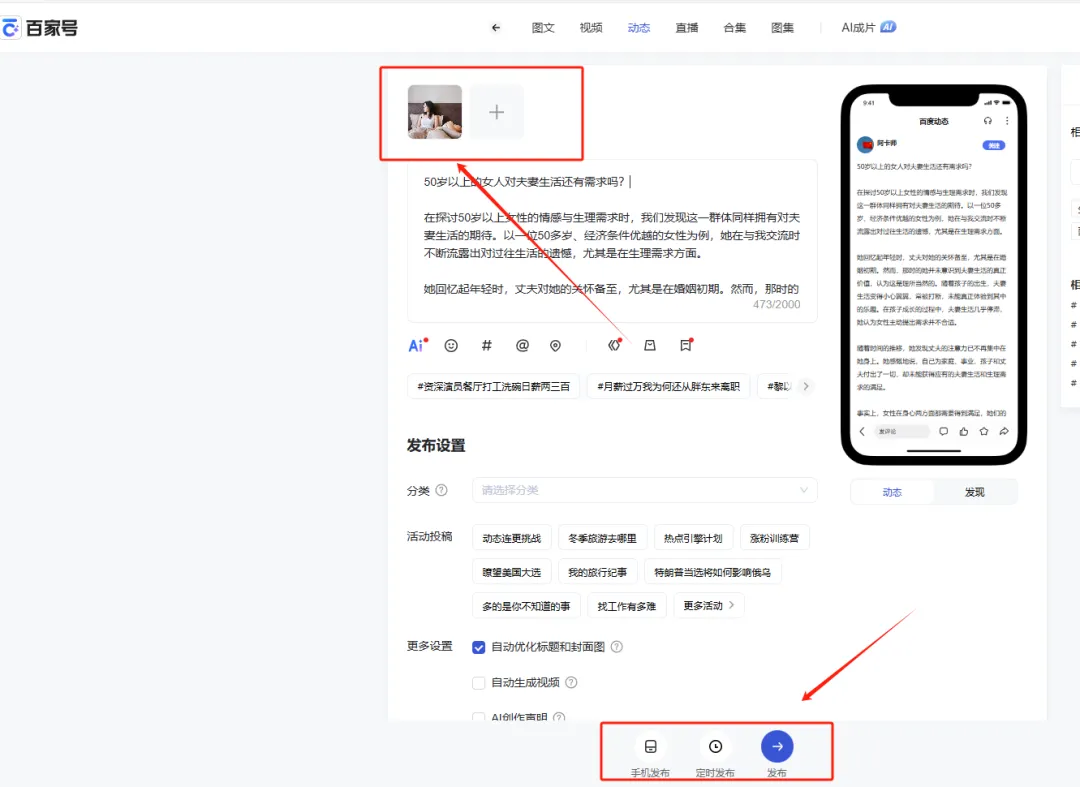The height and width of the screenshot is (787, 1080).
Task: Click three-dot menu in phone preview
Action: (x=1007, y=121)
